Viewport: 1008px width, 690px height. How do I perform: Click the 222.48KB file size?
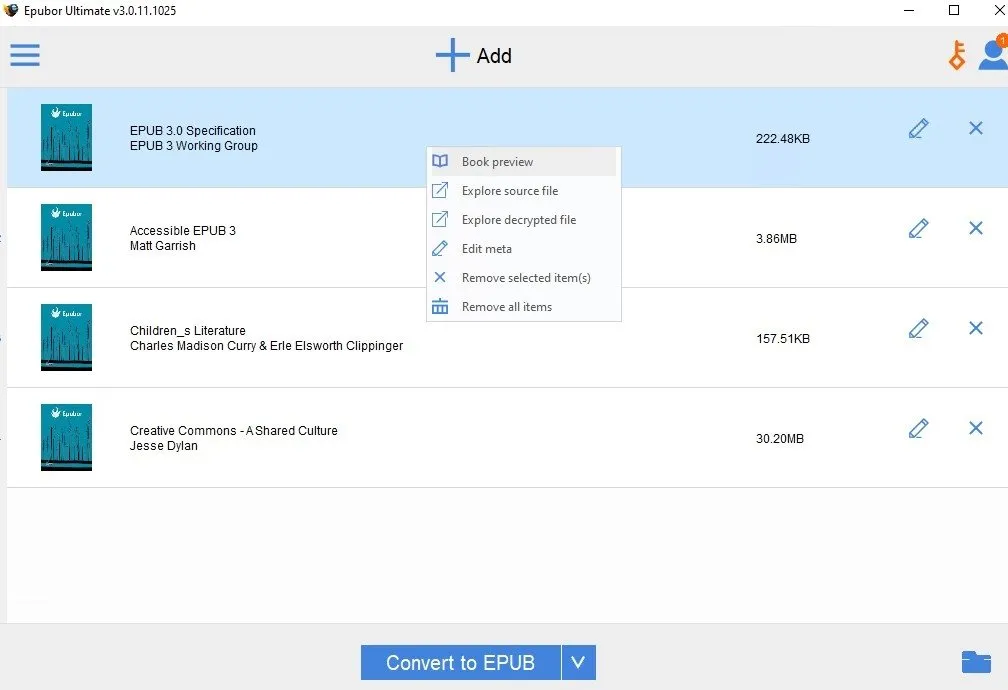[x=782, y=139]
